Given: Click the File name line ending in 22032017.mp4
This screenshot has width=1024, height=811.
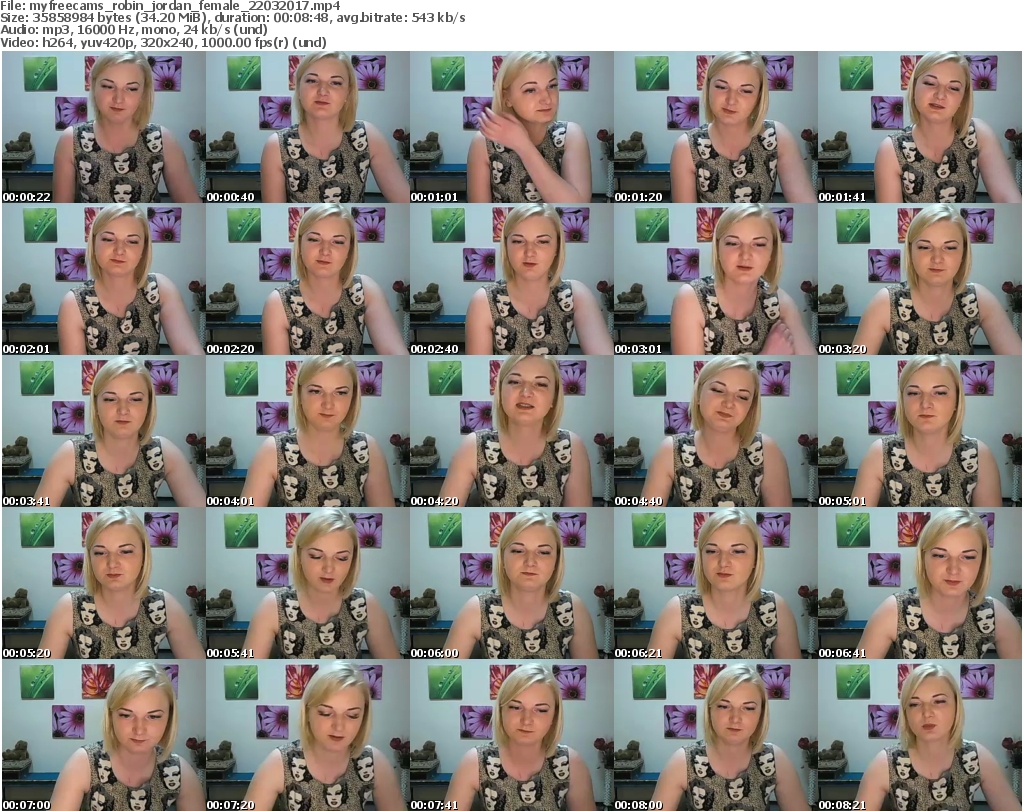Looking at the screenshot, I should coord(170,6).
